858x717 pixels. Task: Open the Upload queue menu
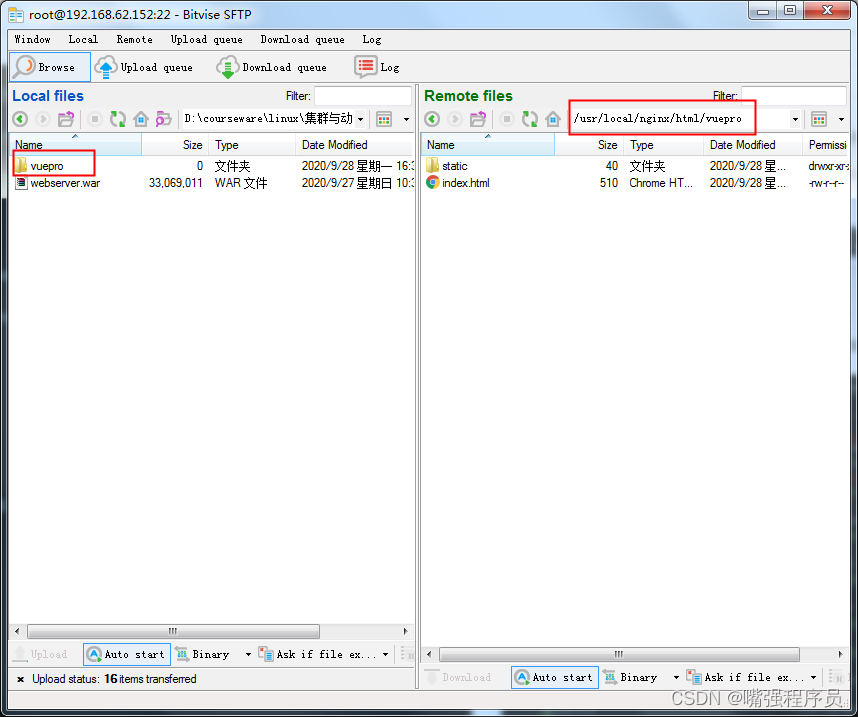click(206, 39)
